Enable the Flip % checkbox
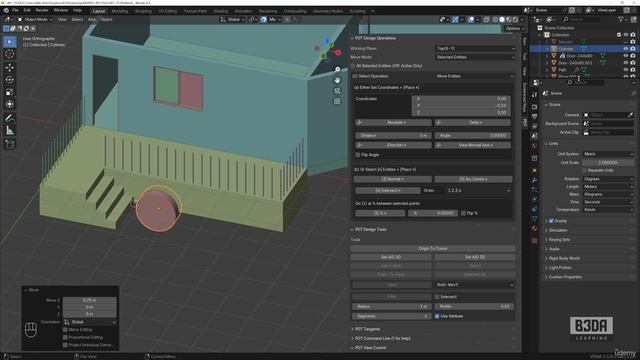Viewport: 640px width, 360px height. pos(463,213)
